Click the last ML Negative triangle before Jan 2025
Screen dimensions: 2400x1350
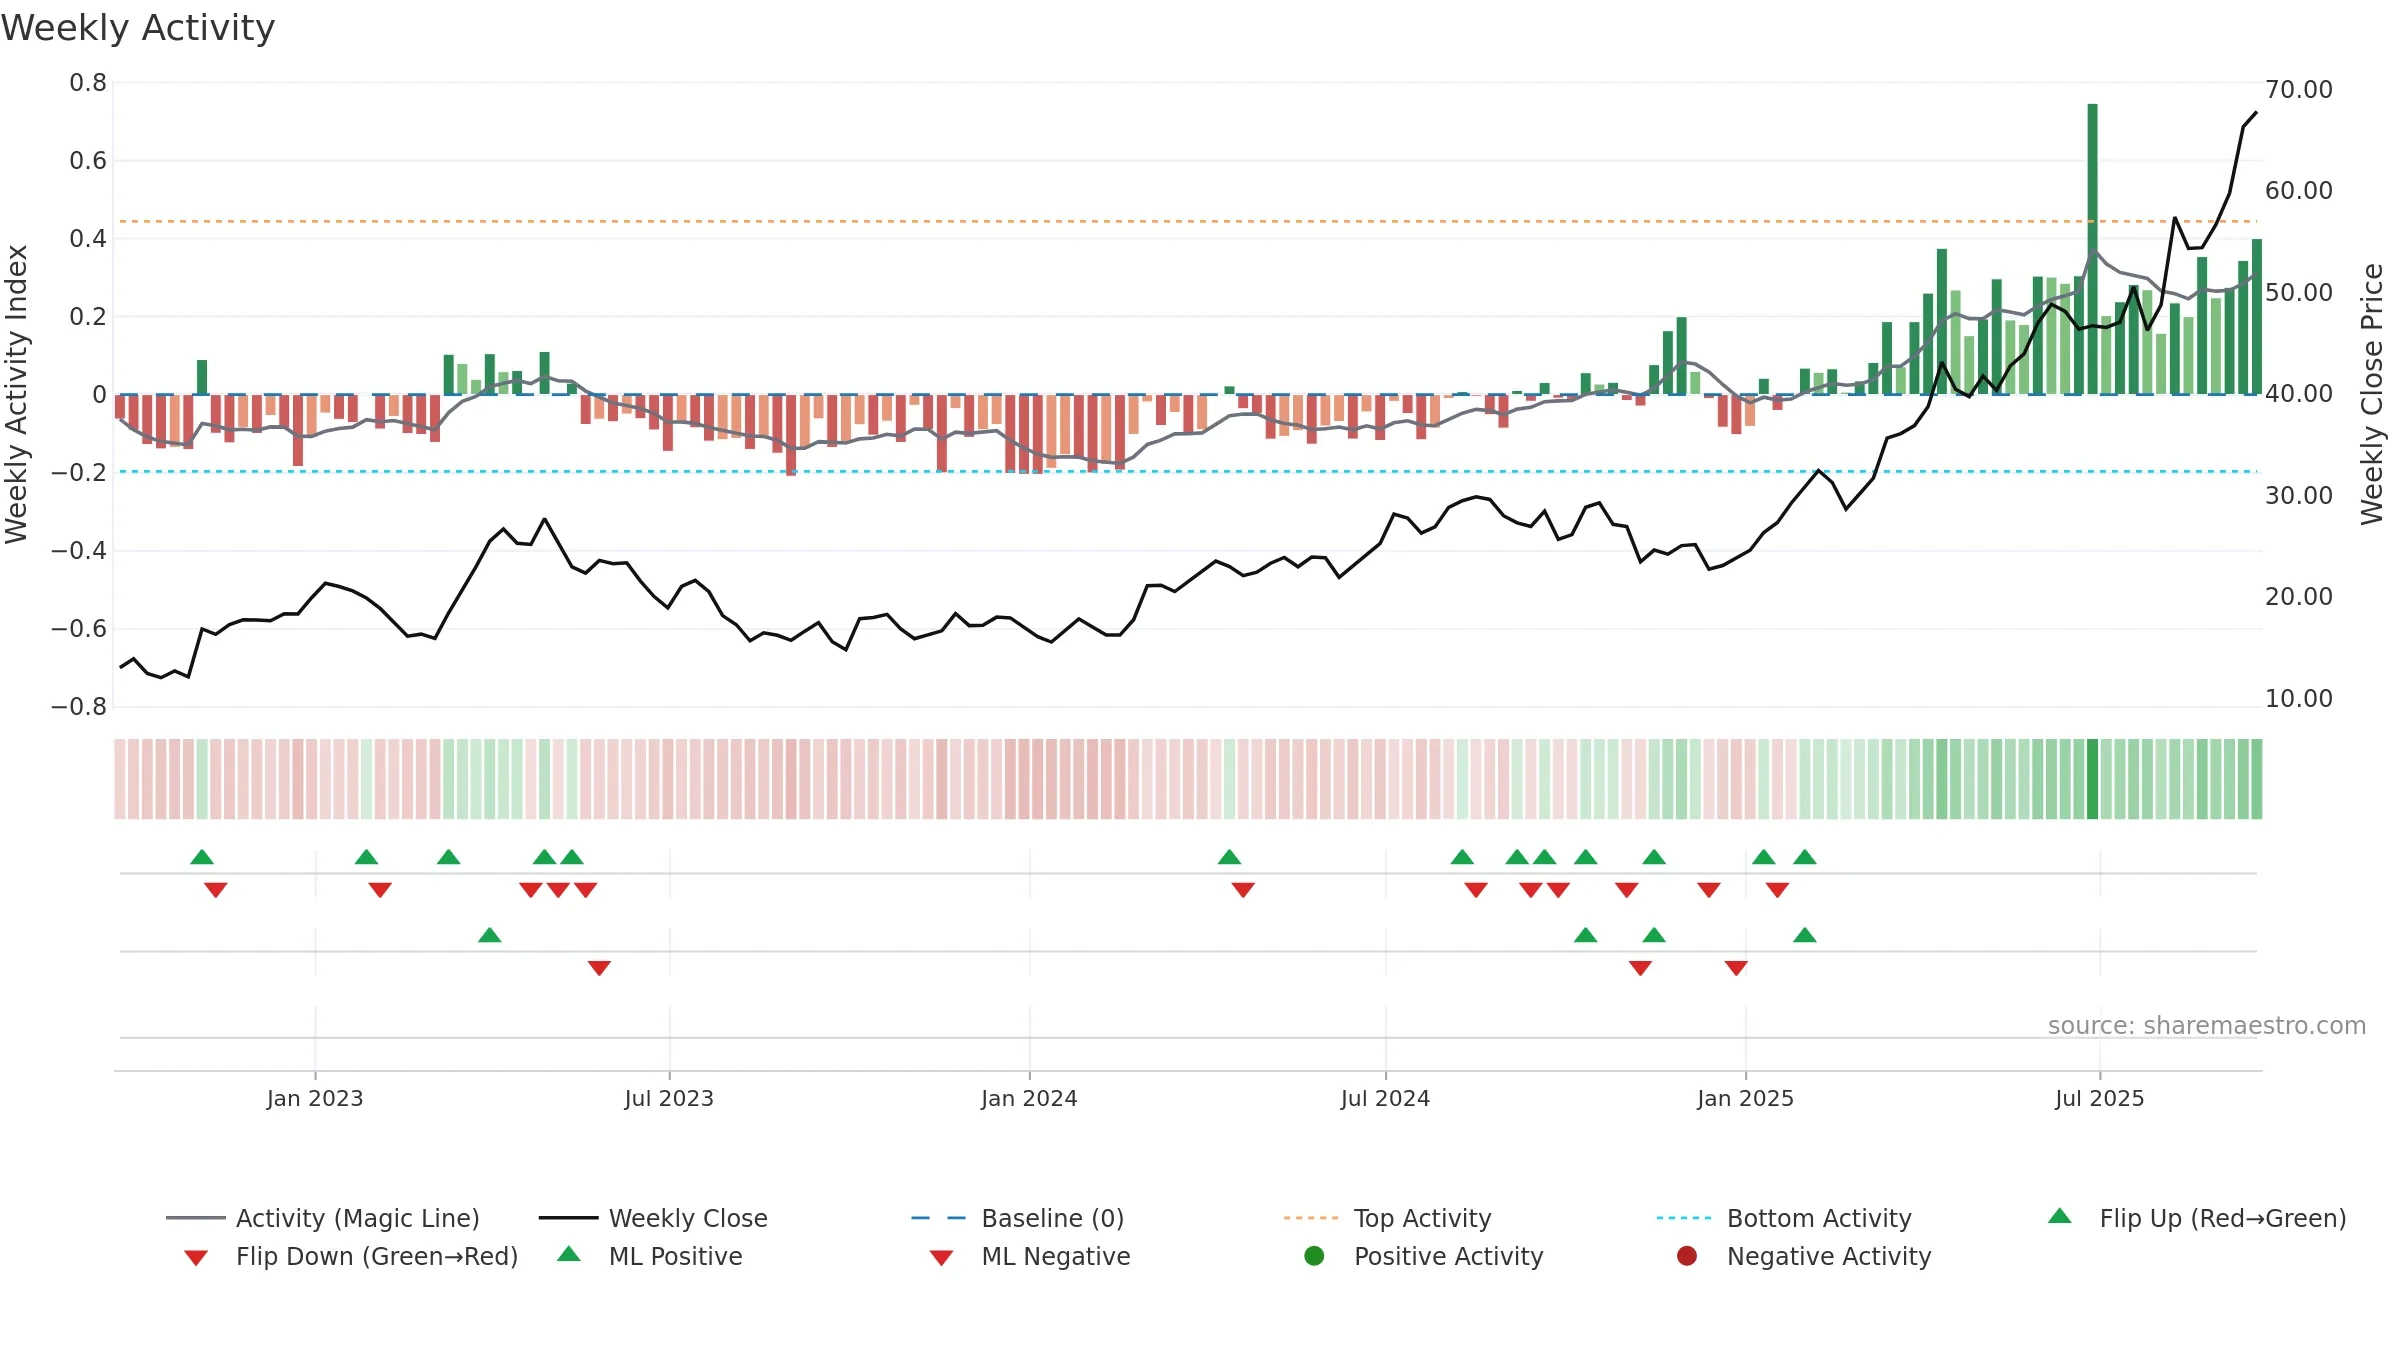pyautogui.click(x=1736, y=968)
